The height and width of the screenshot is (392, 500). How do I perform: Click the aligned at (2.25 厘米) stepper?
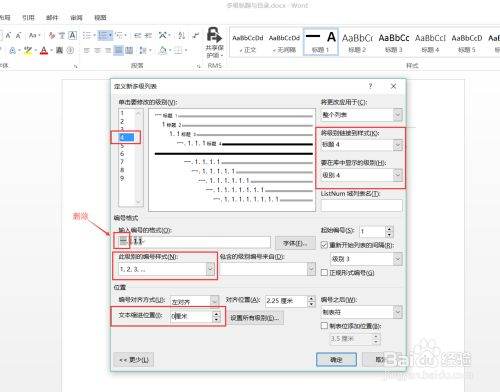coord(311,301)
